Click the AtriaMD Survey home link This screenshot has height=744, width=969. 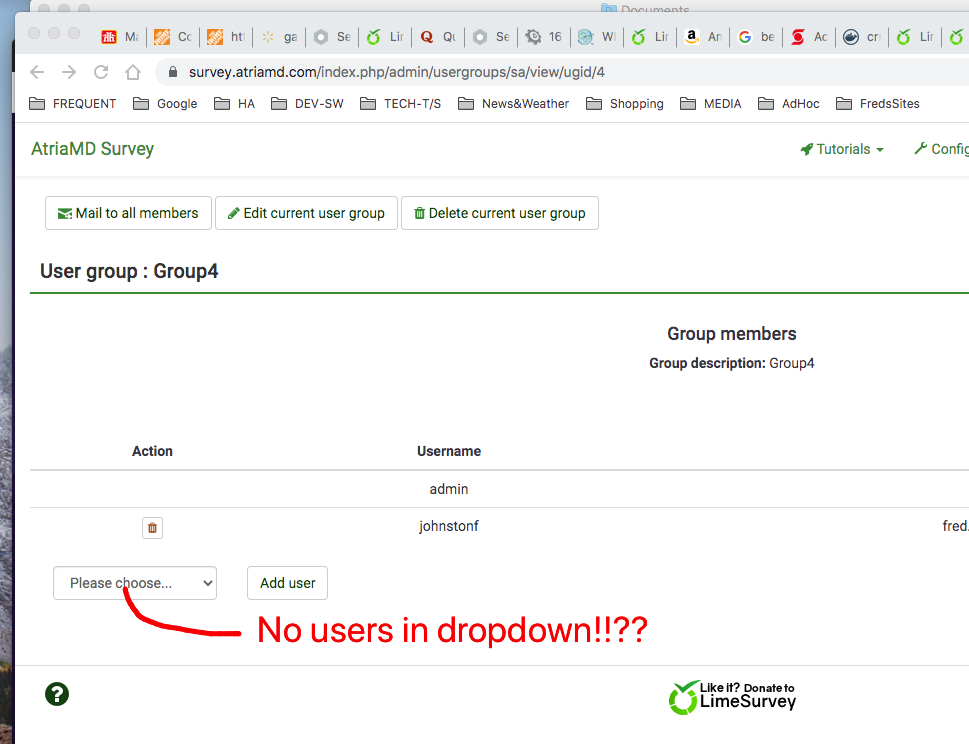[93, 149]
